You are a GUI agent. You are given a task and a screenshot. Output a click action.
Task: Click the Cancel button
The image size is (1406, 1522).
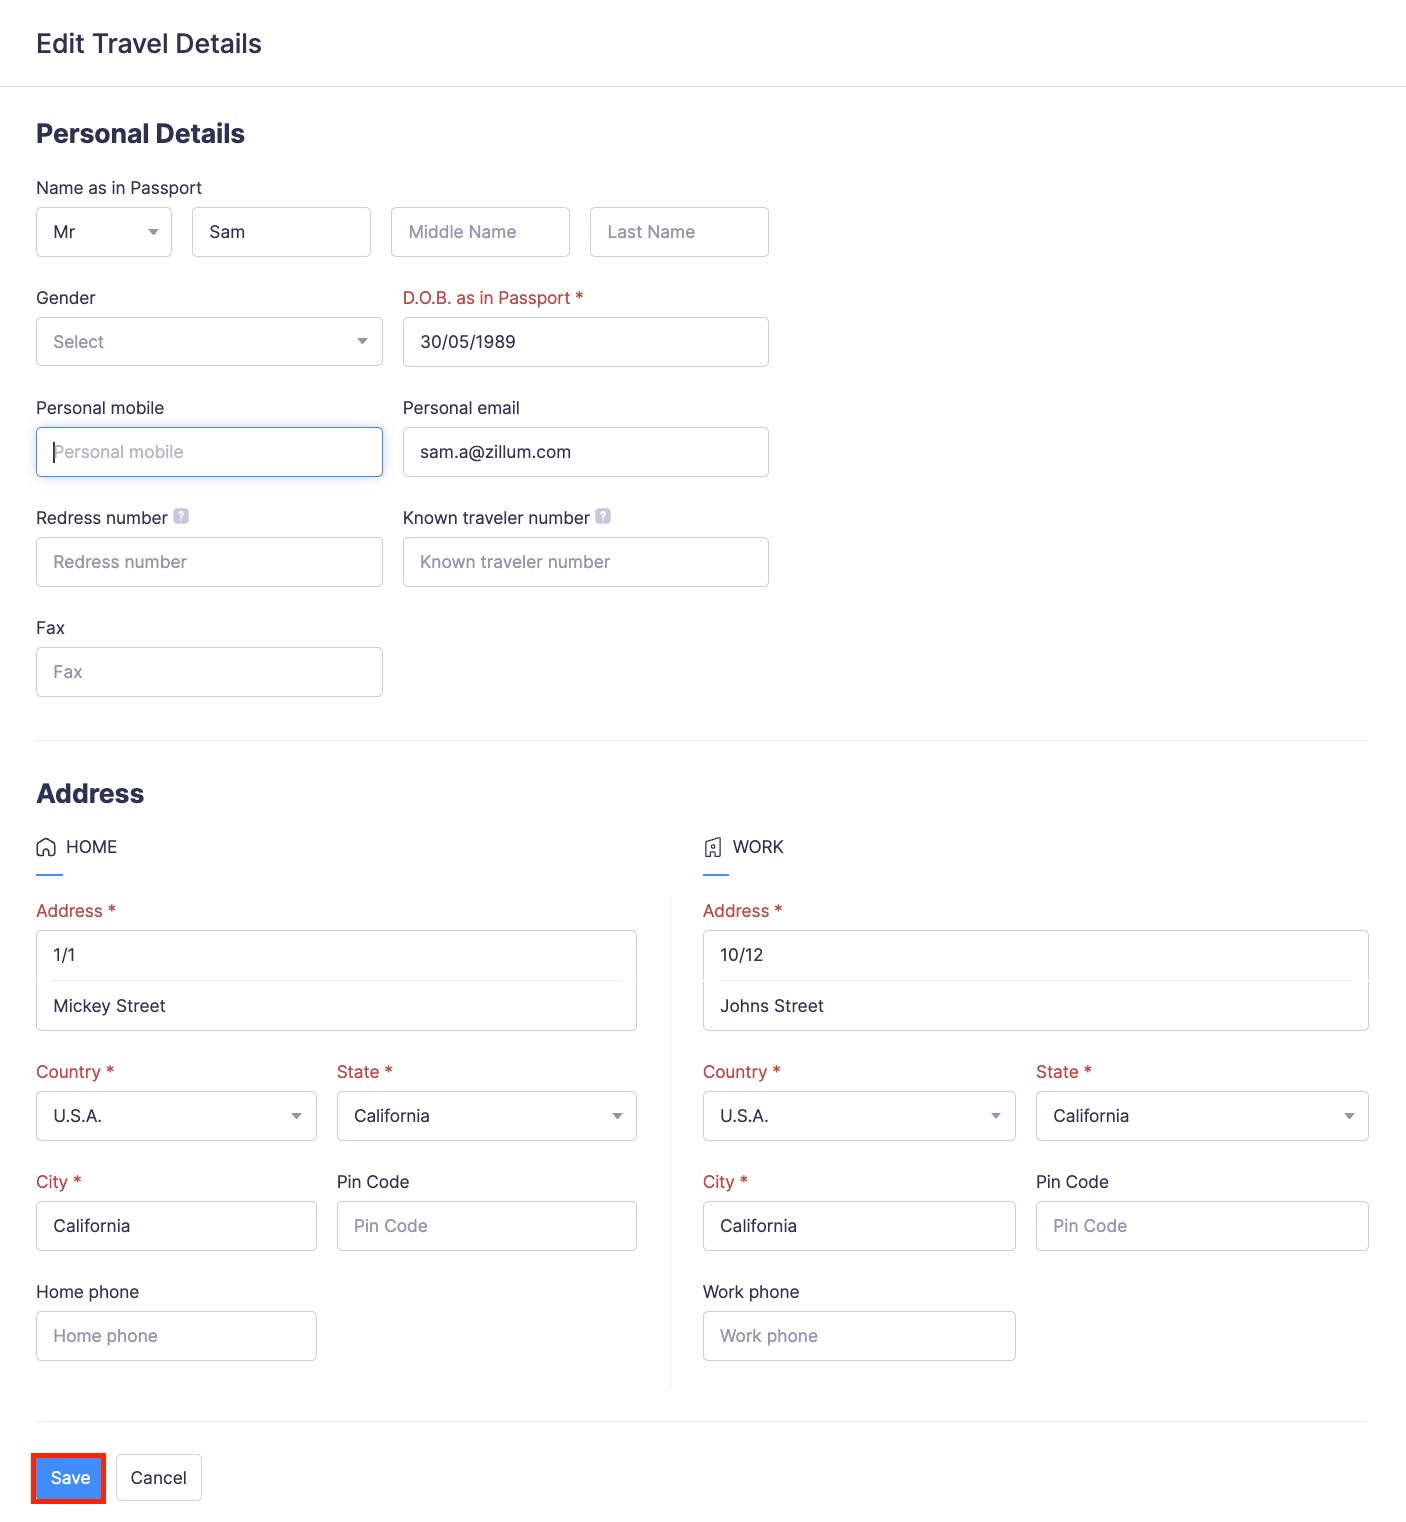click(x=159, y=1478)
